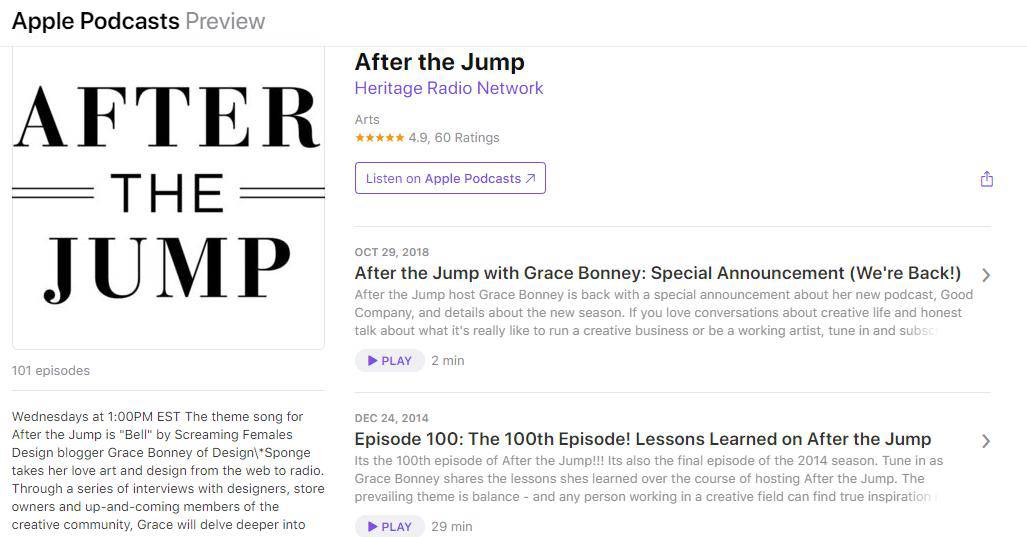
Task: Click the podcast description starting 'Wednesdays at 1:00PM'
Action: (168, 470)
